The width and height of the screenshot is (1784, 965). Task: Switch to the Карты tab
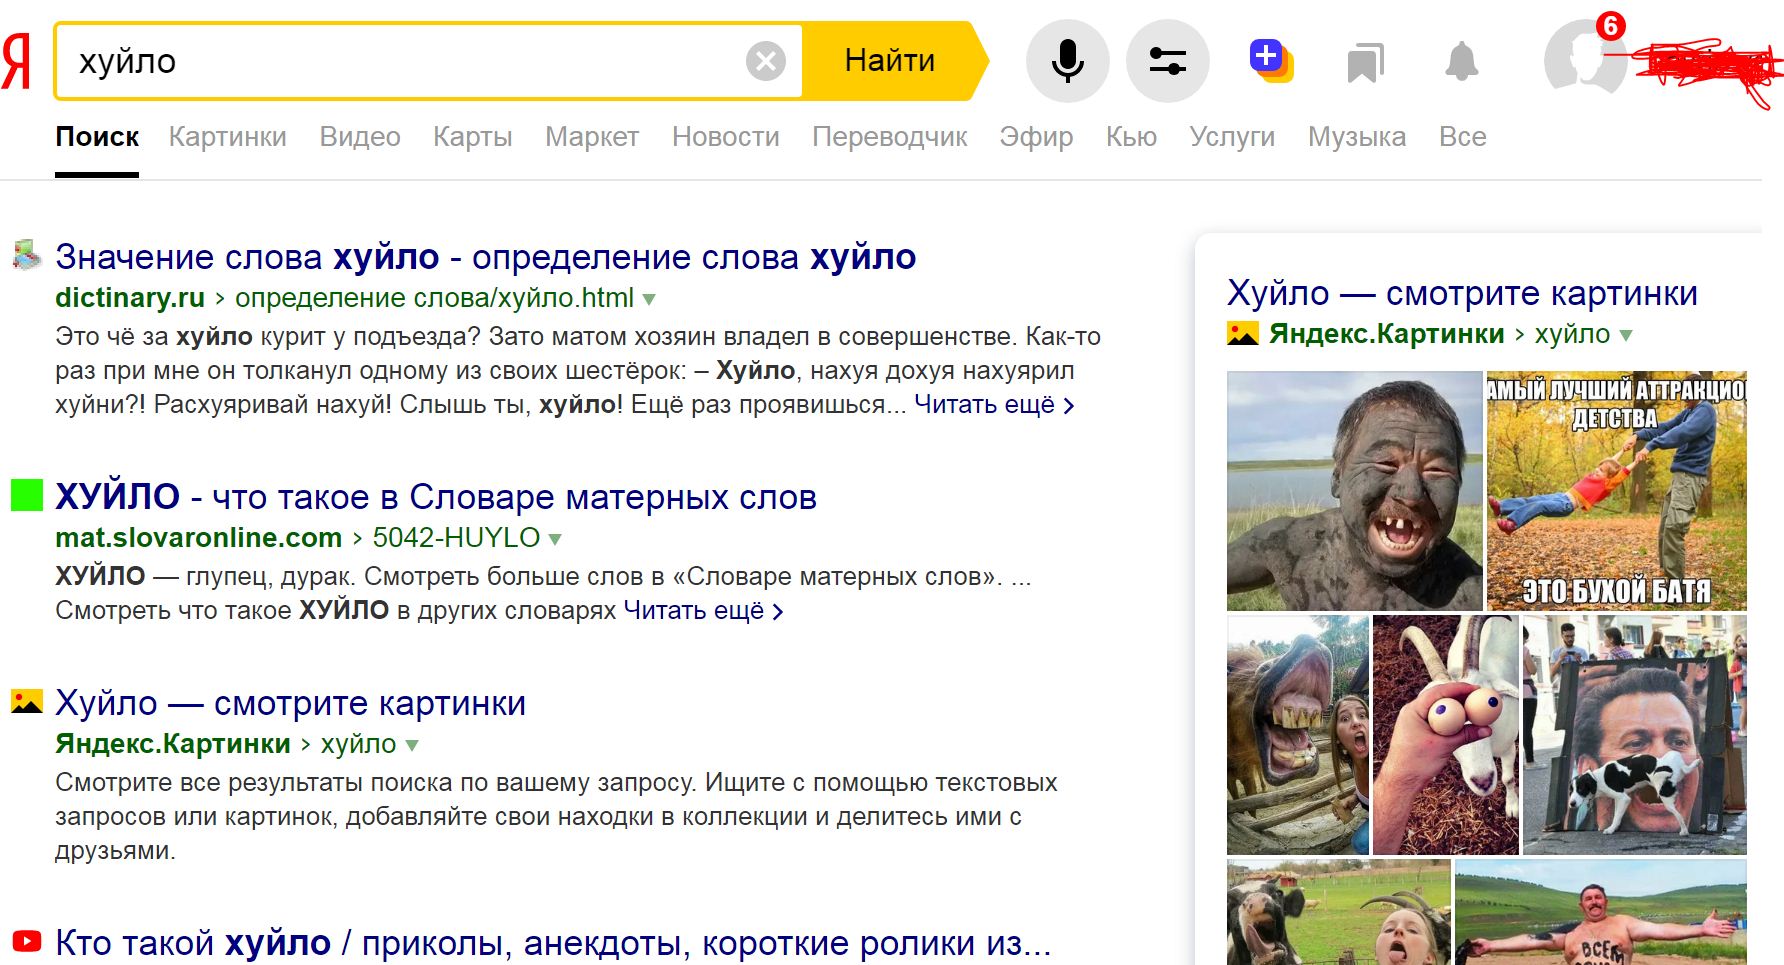[473, 137]
